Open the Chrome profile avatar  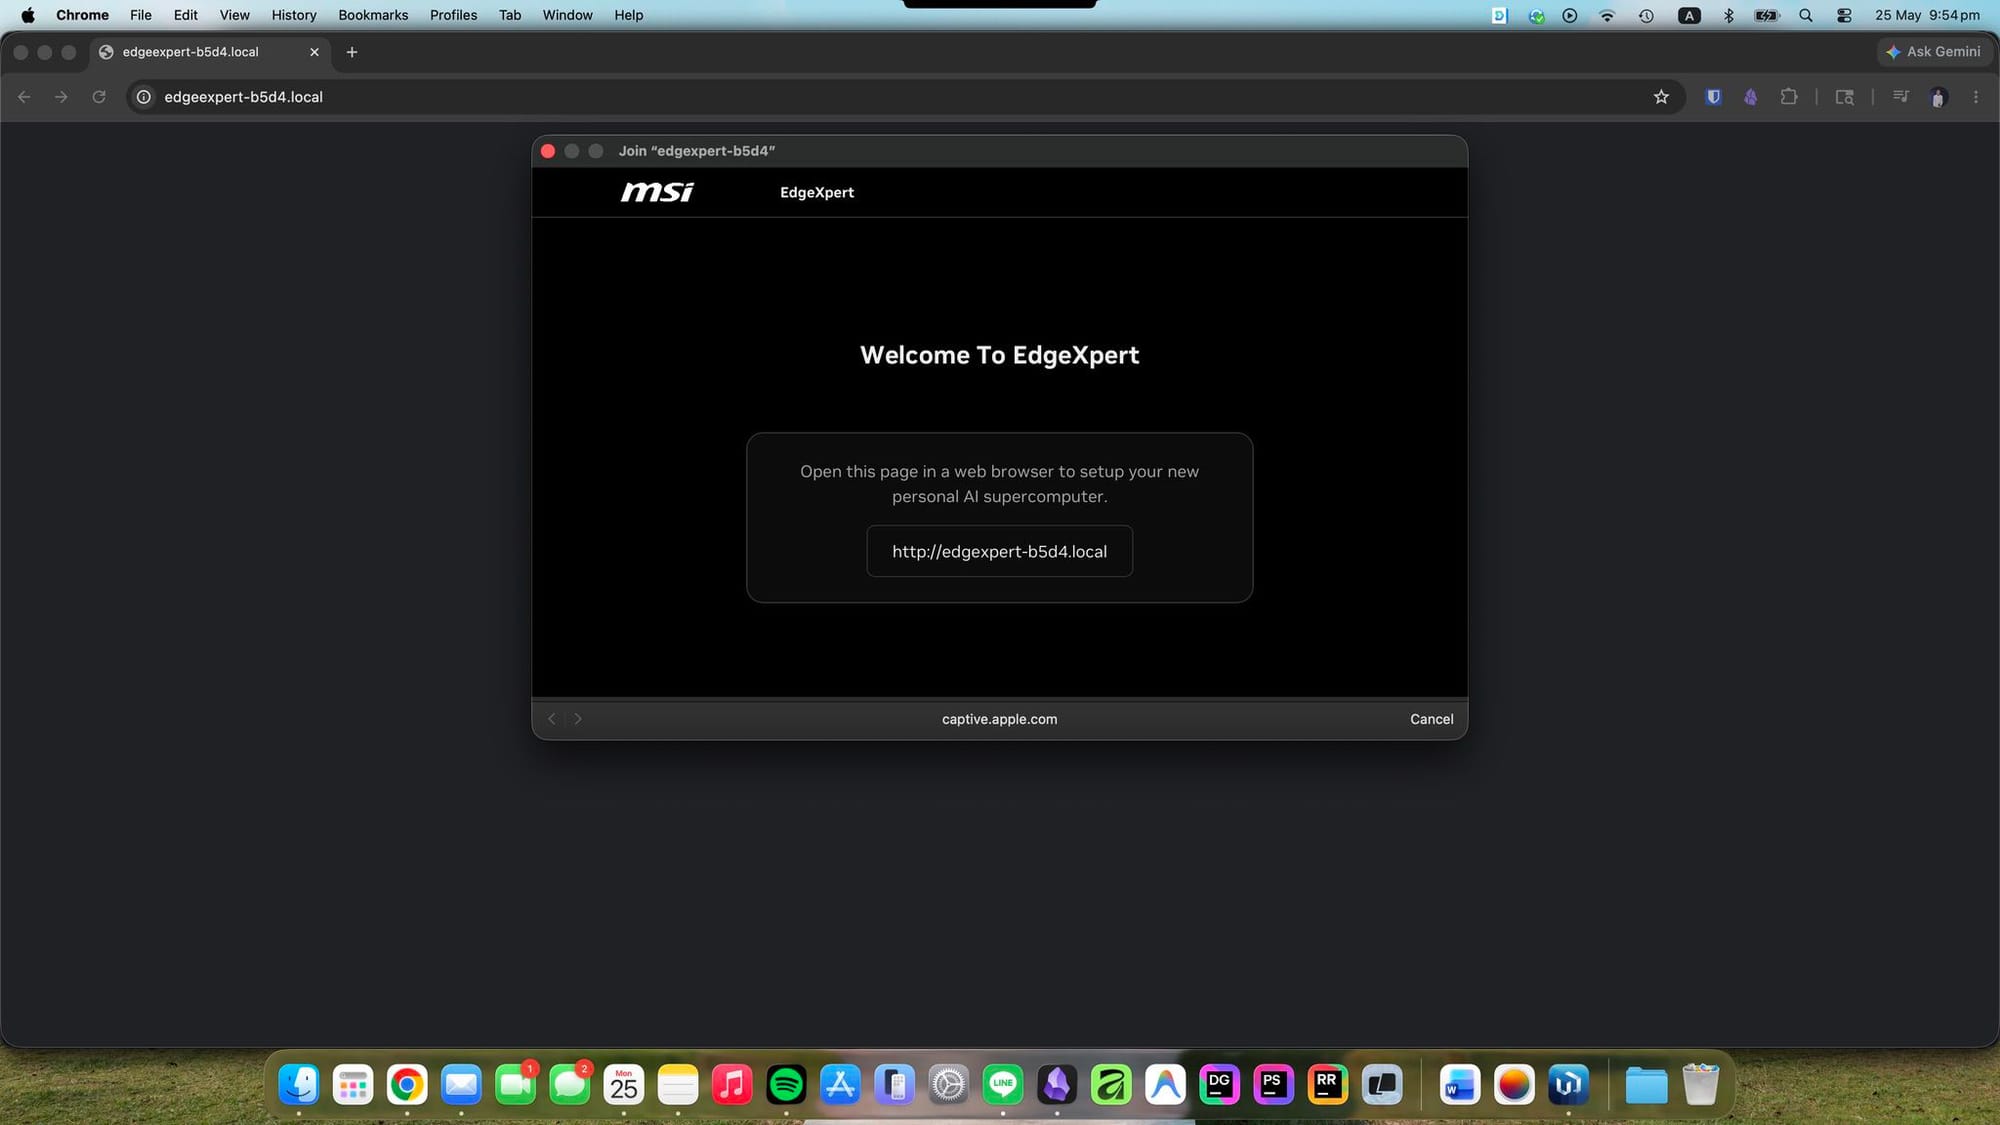pyautogui.click(x=1938, y=97)
